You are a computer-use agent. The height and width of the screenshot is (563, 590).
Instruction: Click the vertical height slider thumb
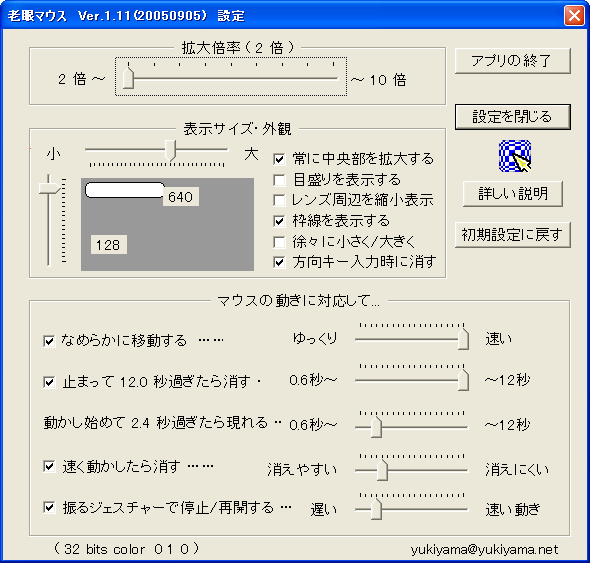[x=49, y=188]
